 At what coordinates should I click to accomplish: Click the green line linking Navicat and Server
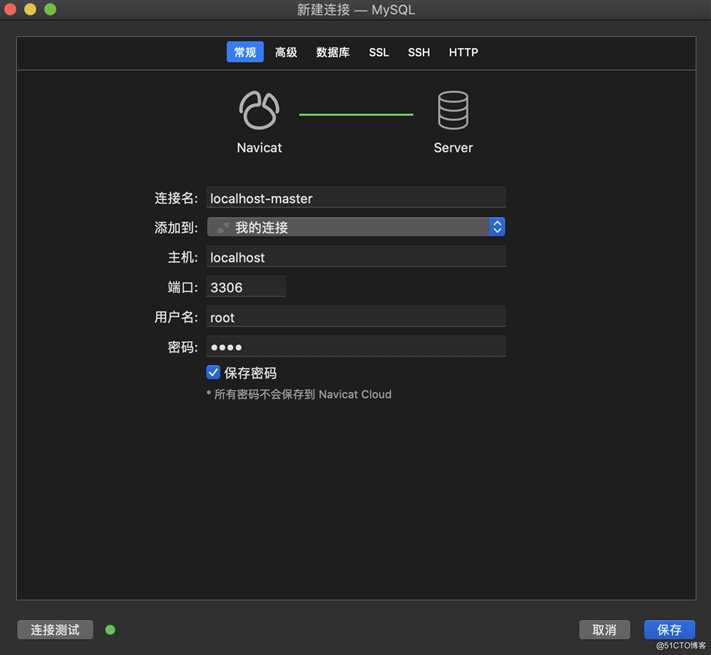[x=356, y=115]
